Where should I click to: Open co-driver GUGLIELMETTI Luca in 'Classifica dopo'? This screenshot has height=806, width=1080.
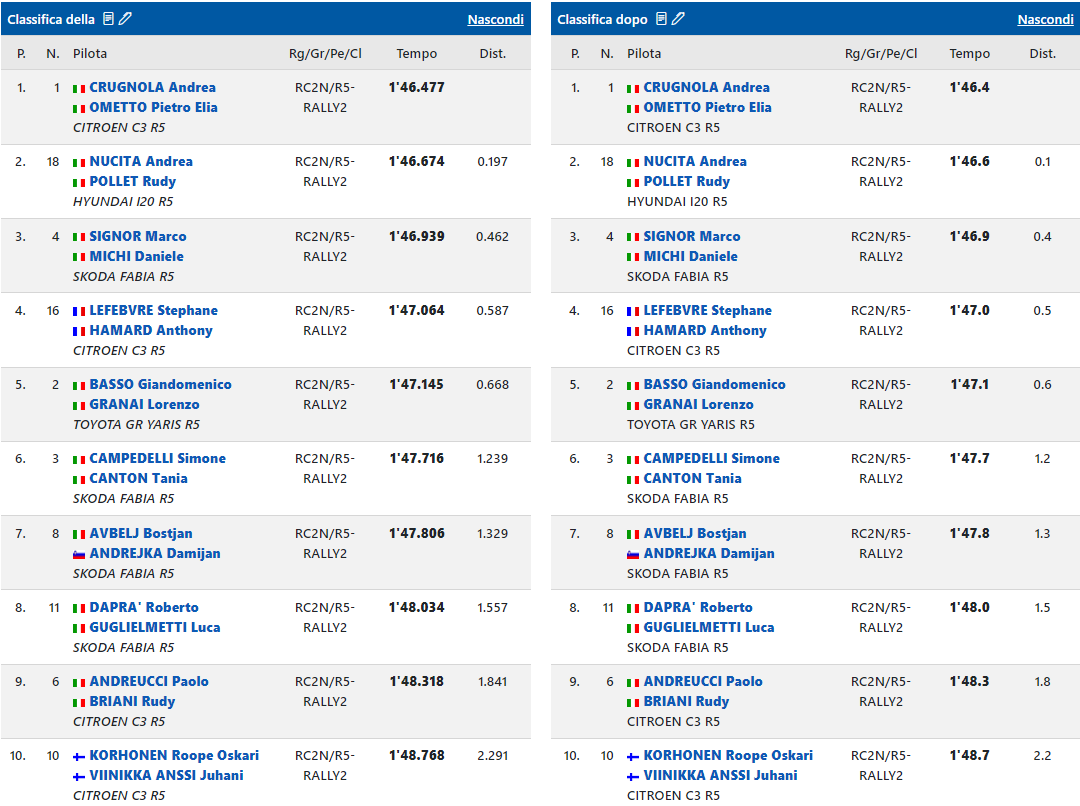(709, 627)
